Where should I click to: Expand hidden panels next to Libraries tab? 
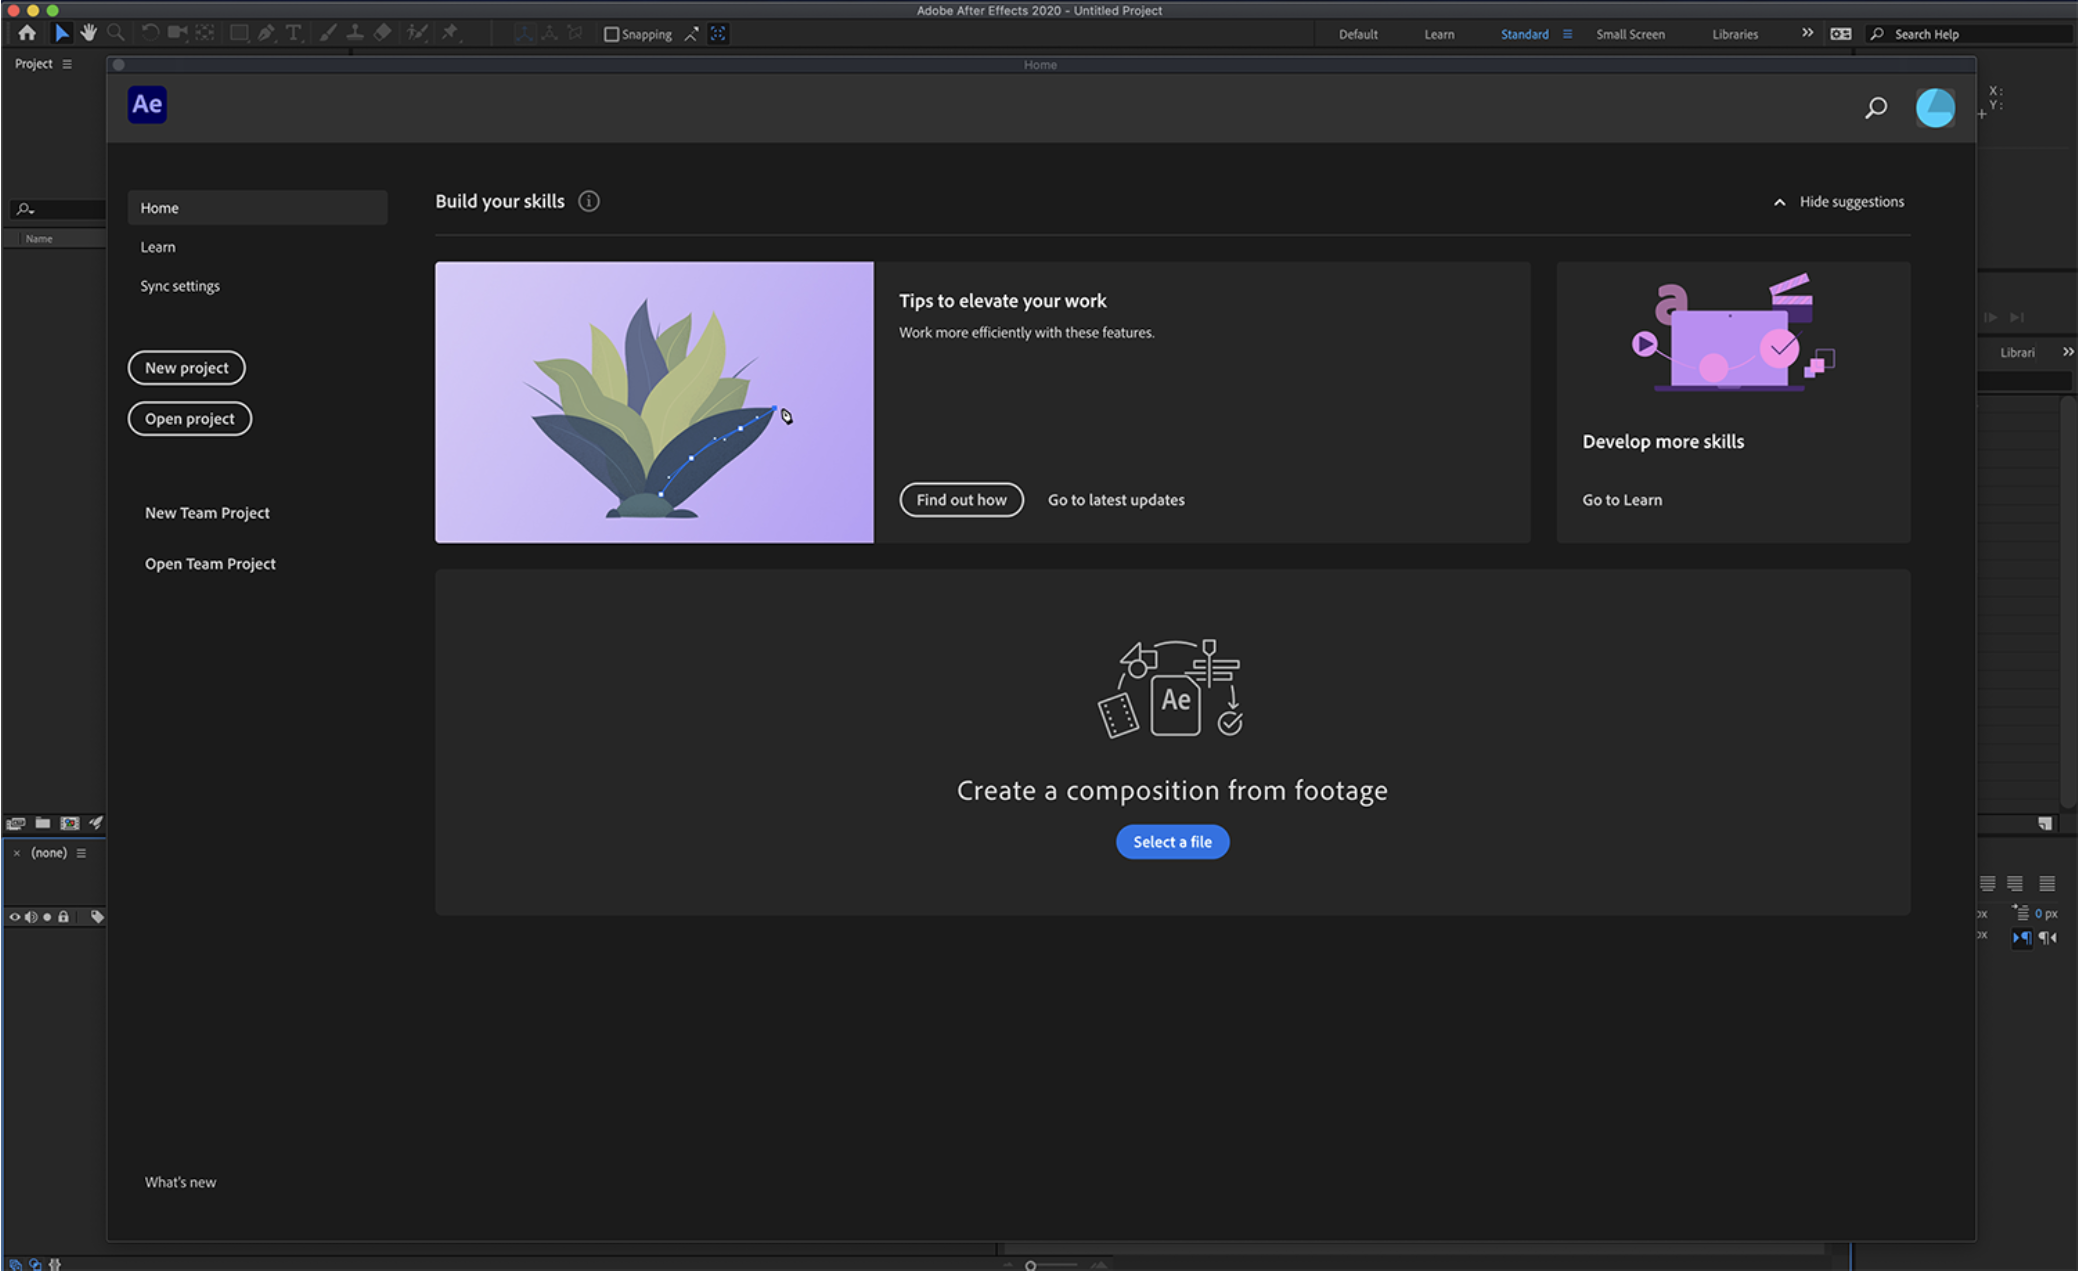(x=2068, y=352)
